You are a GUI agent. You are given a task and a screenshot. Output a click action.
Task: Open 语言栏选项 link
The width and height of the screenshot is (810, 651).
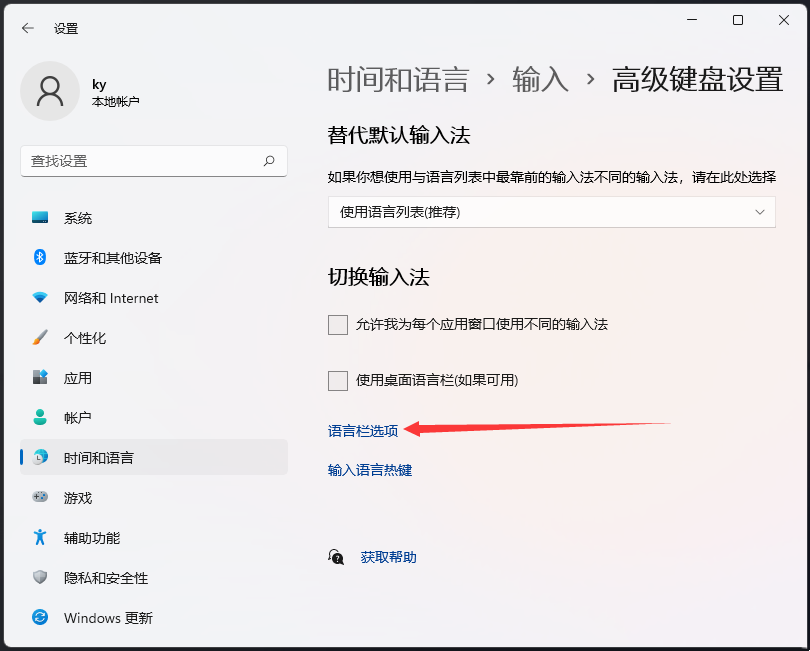(363, 431)
